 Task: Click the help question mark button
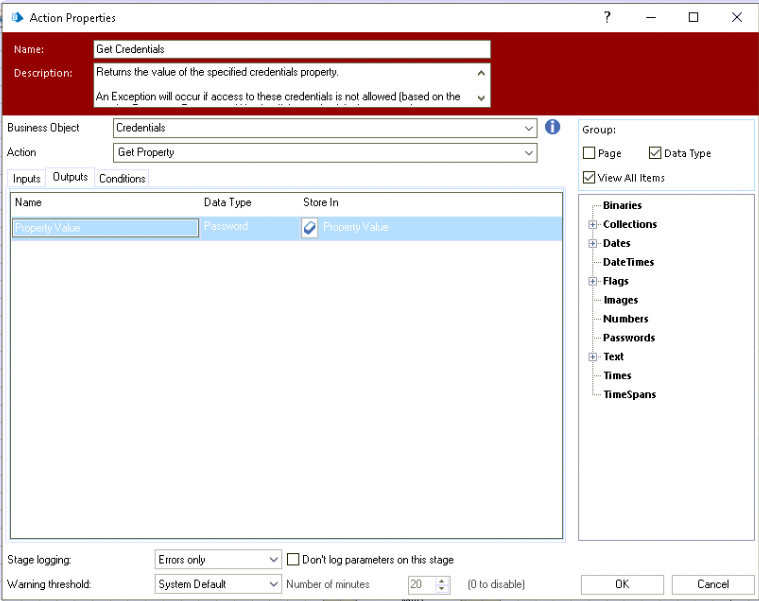coord(607,17)
